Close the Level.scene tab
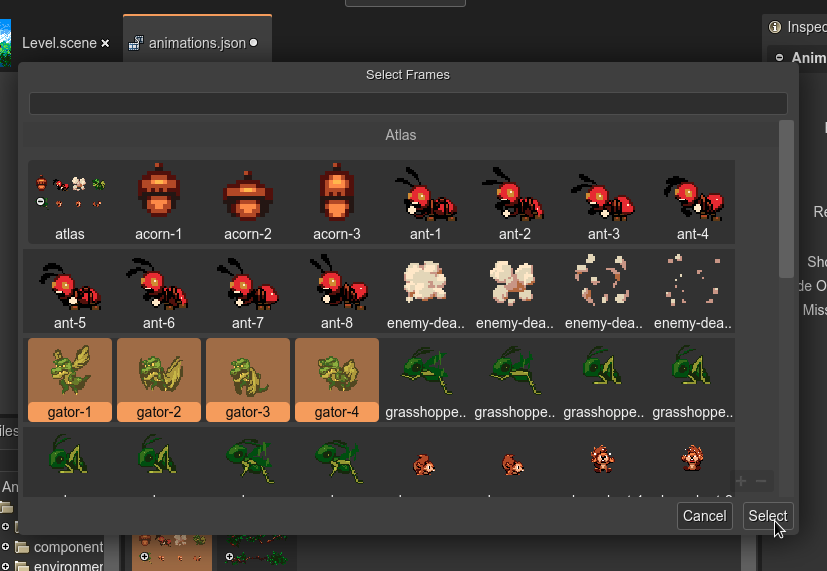 pos(106,44)
